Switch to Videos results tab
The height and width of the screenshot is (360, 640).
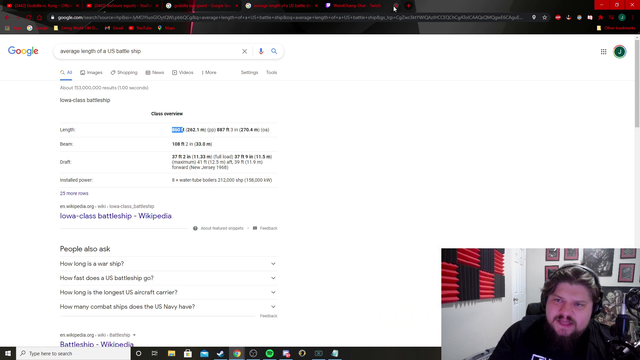(182, 73)
